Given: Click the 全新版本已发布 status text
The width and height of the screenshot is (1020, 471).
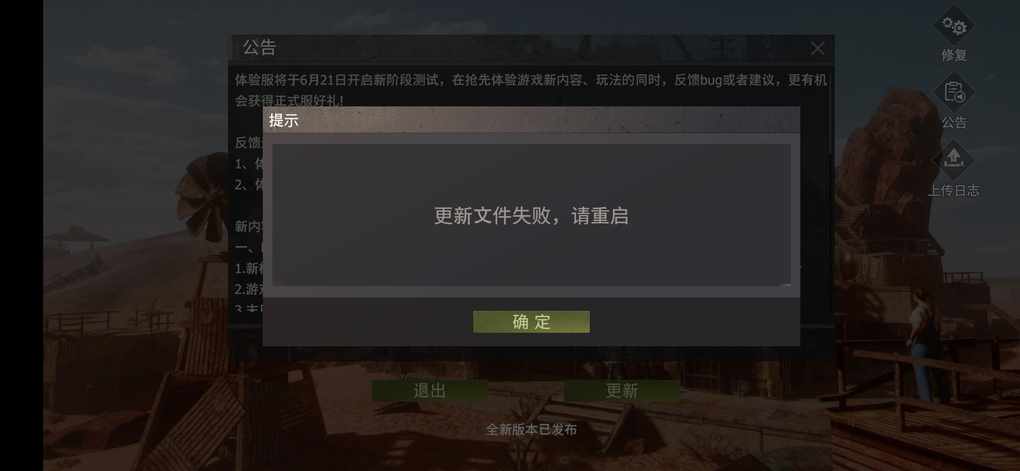Looking at the screenshot, I should [531, 429].
